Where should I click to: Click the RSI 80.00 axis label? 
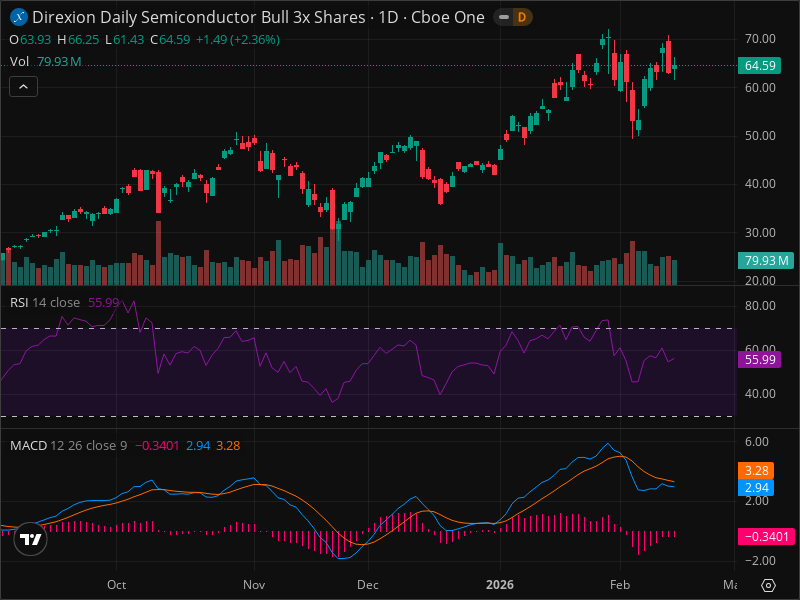click(x=760, y=306)
